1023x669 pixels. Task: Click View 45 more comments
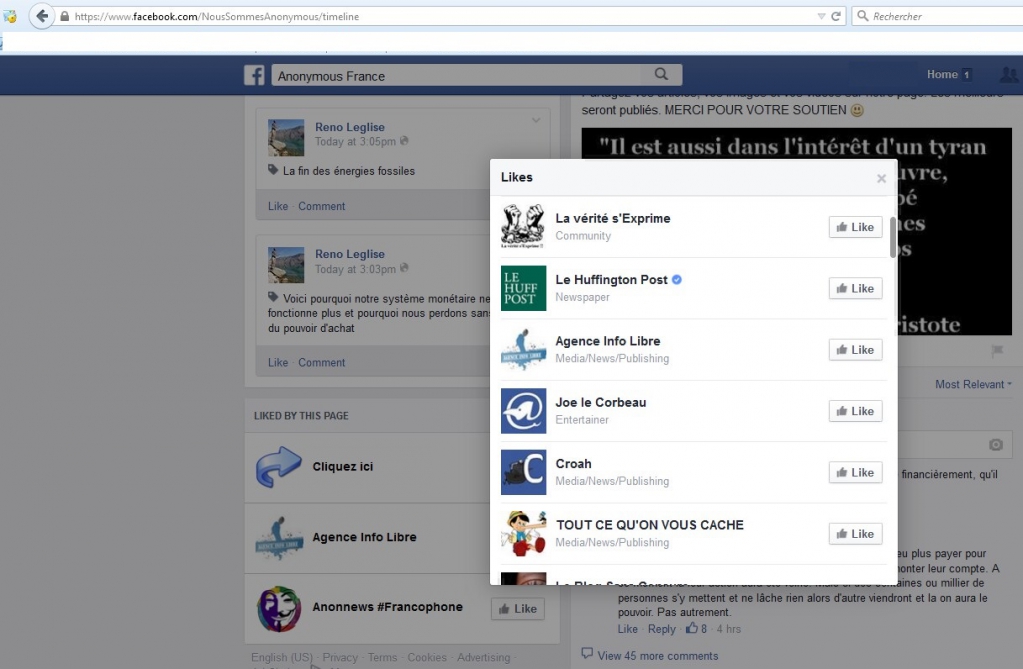pos(658,656)
